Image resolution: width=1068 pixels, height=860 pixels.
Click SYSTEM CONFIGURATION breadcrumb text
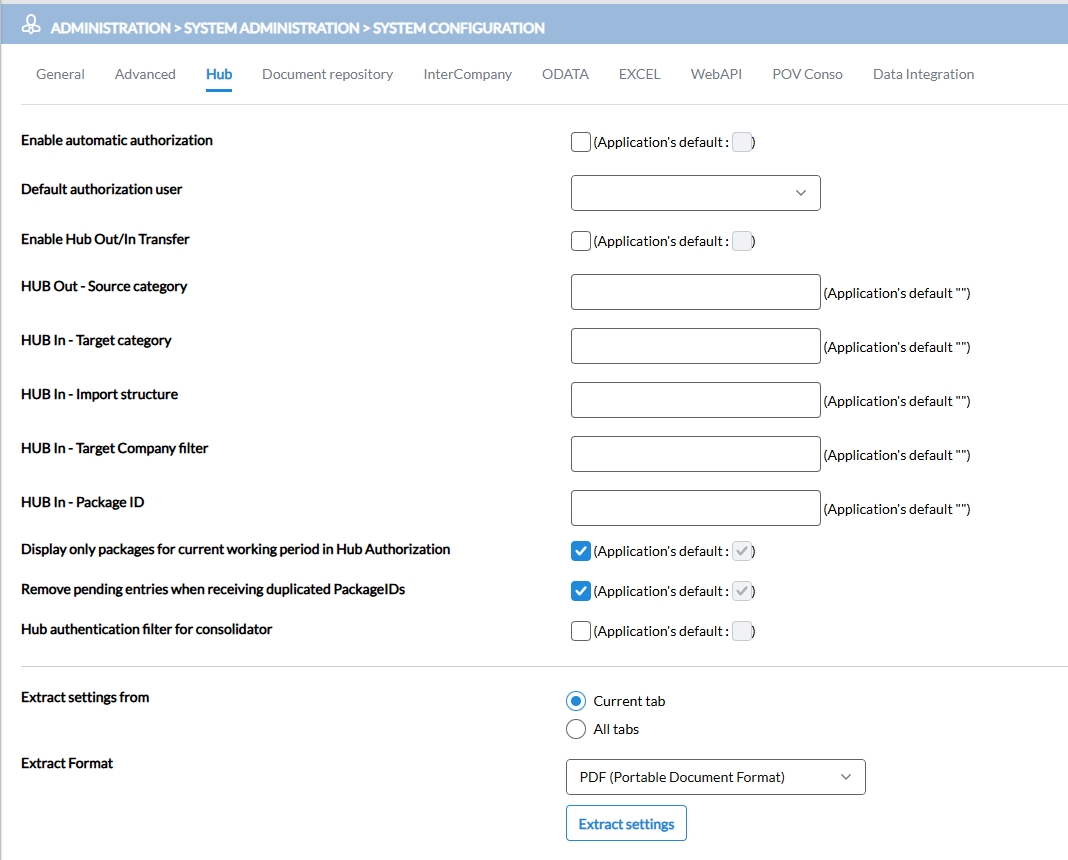point(458,28)
